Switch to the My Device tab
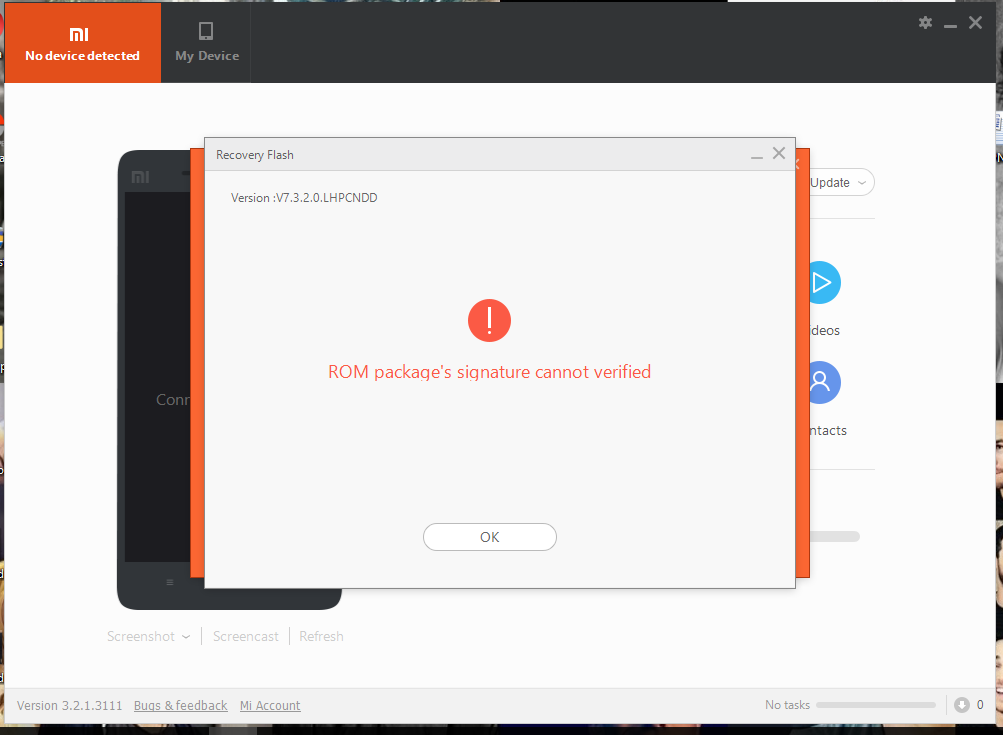This screenshot has width=1003, height=735. (x=206, y=43)
